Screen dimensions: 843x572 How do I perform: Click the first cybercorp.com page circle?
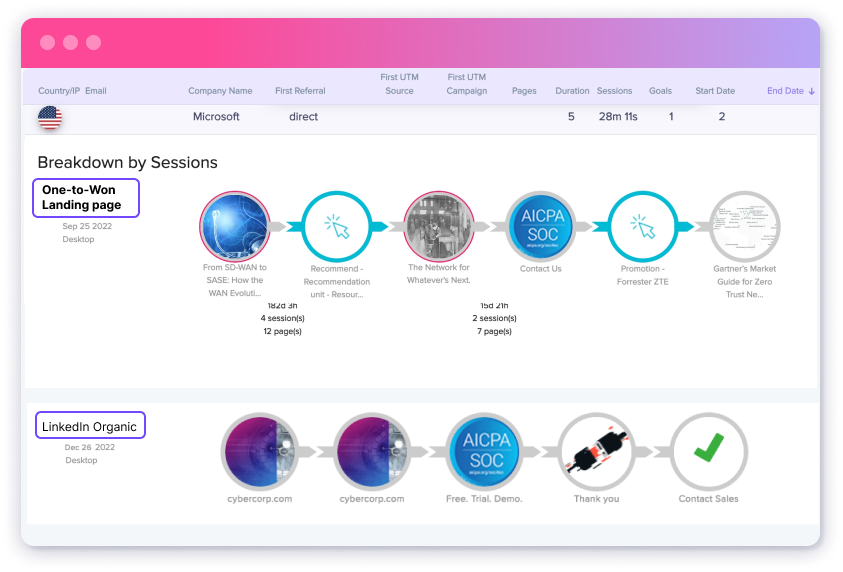[x=260, y=452]
